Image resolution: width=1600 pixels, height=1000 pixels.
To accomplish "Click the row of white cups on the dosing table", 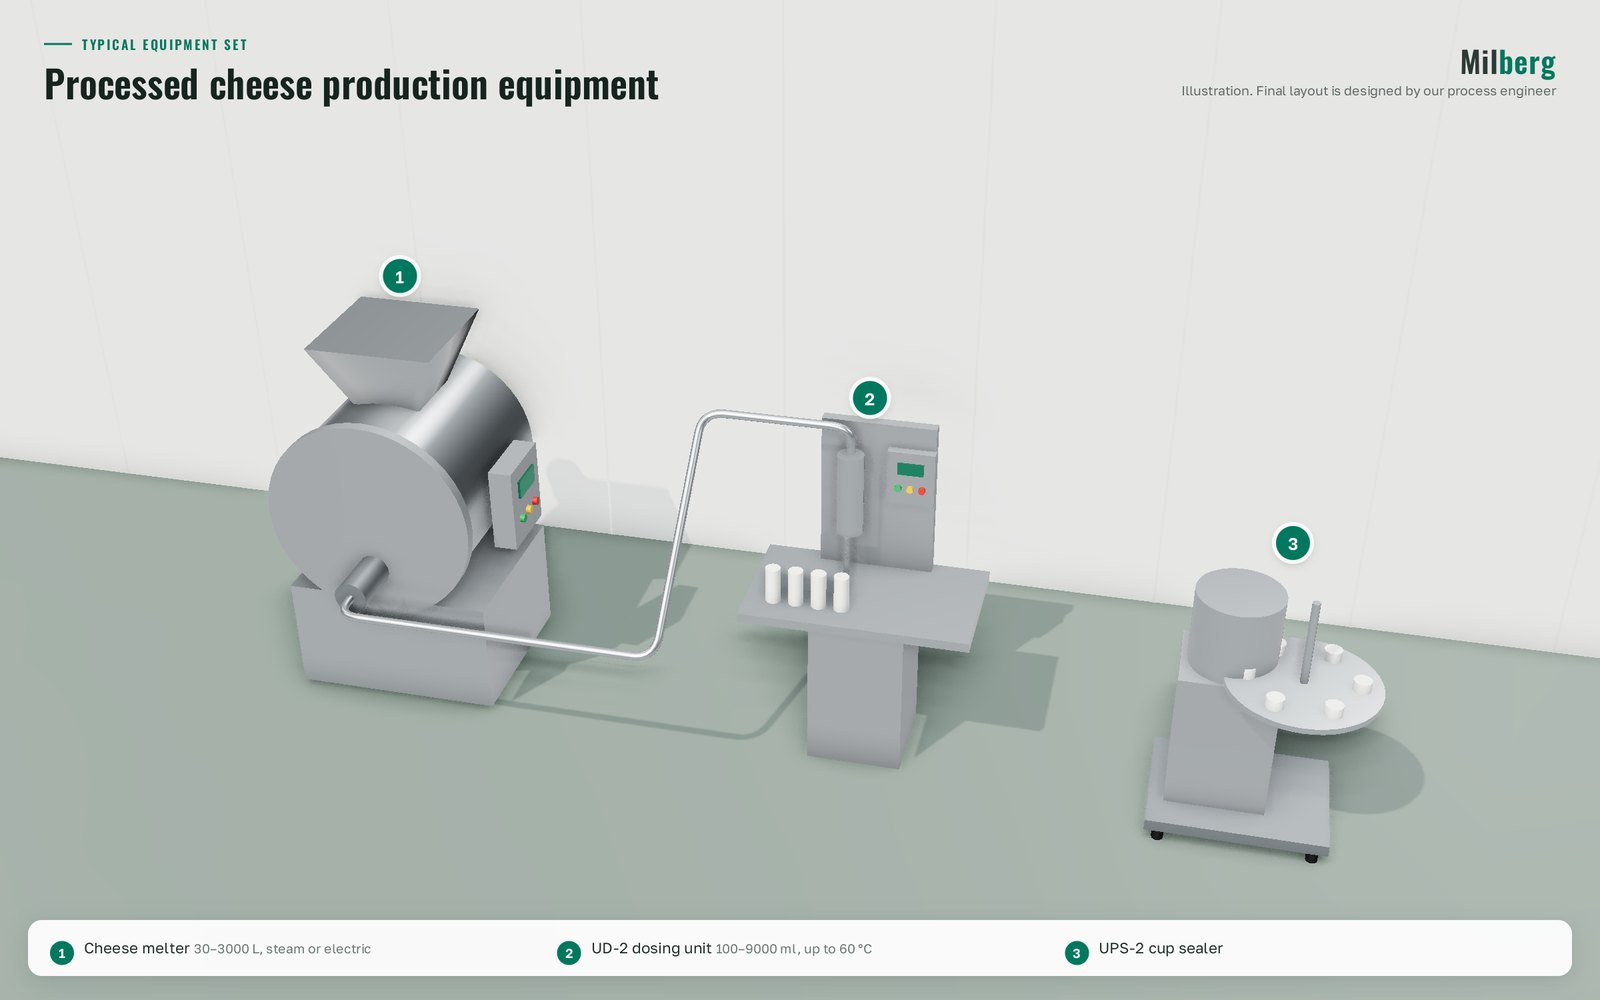I will click(x=807, y=588).
